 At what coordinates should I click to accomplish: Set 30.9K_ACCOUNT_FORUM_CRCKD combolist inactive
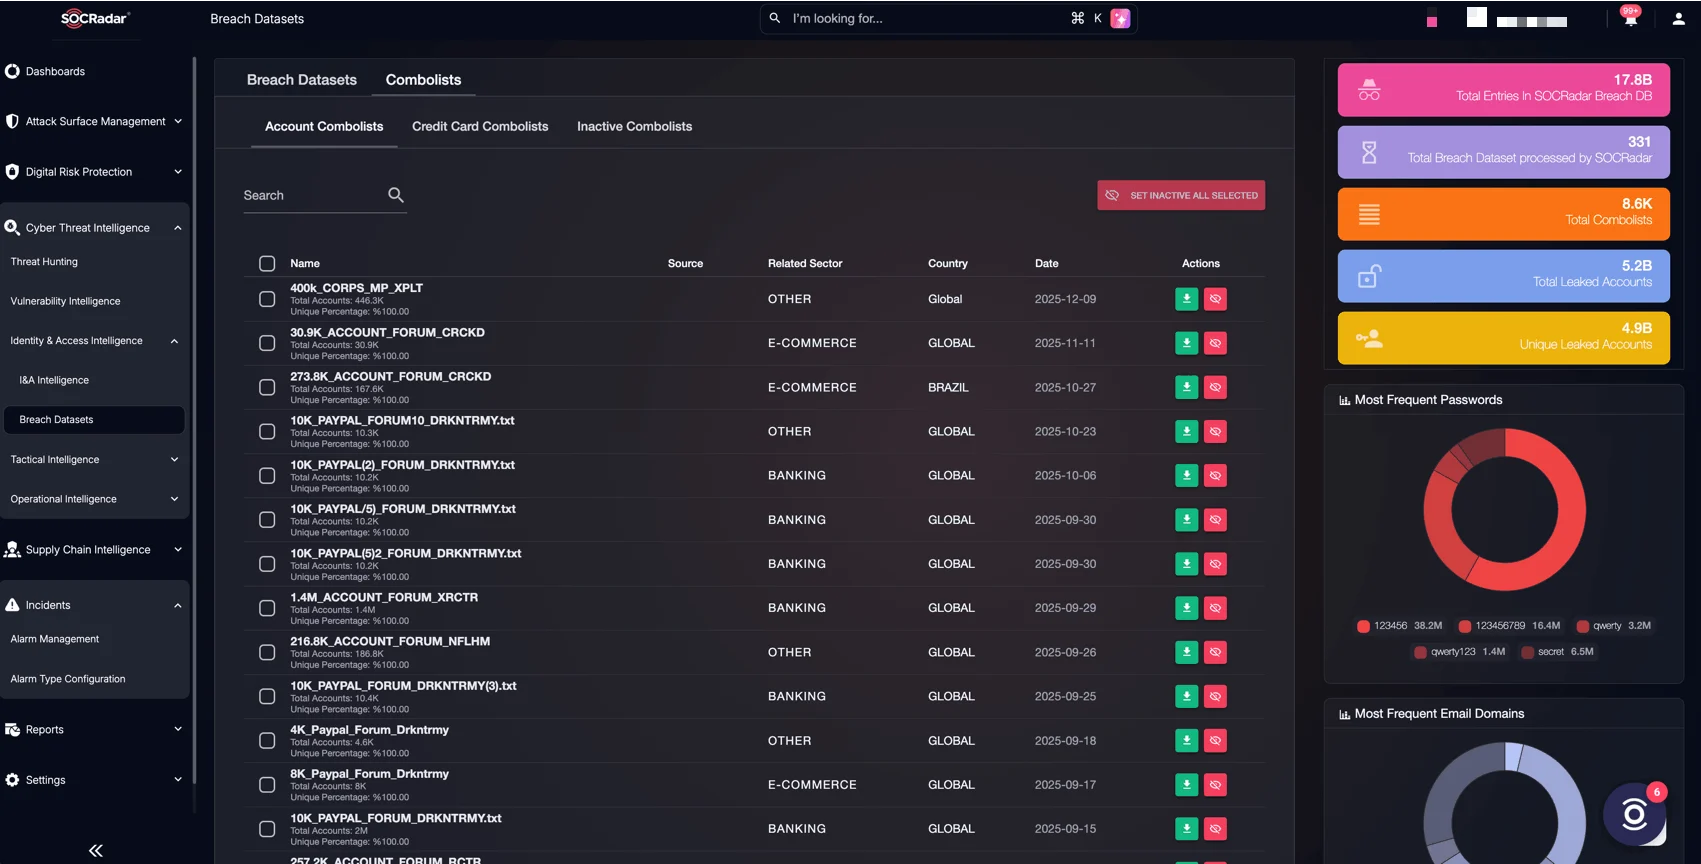point(1215,343)
